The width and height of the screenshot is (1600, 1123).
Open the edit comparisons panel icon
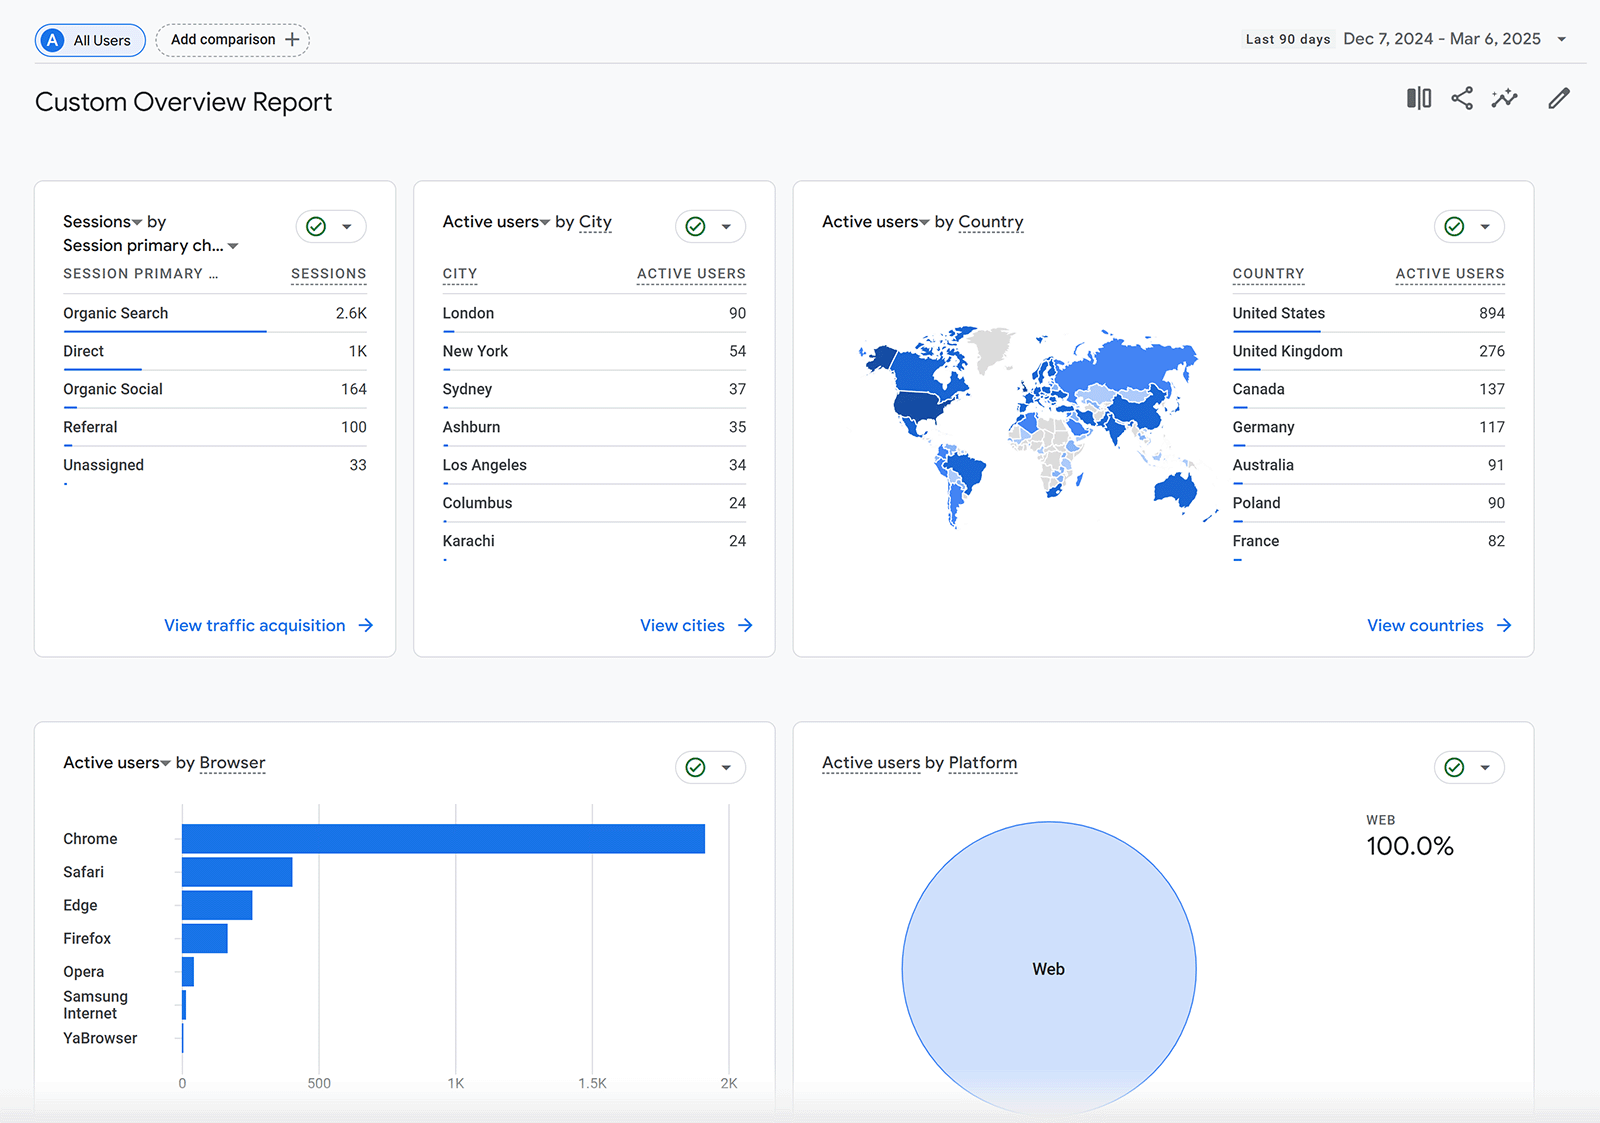(x=1417, y=98)
